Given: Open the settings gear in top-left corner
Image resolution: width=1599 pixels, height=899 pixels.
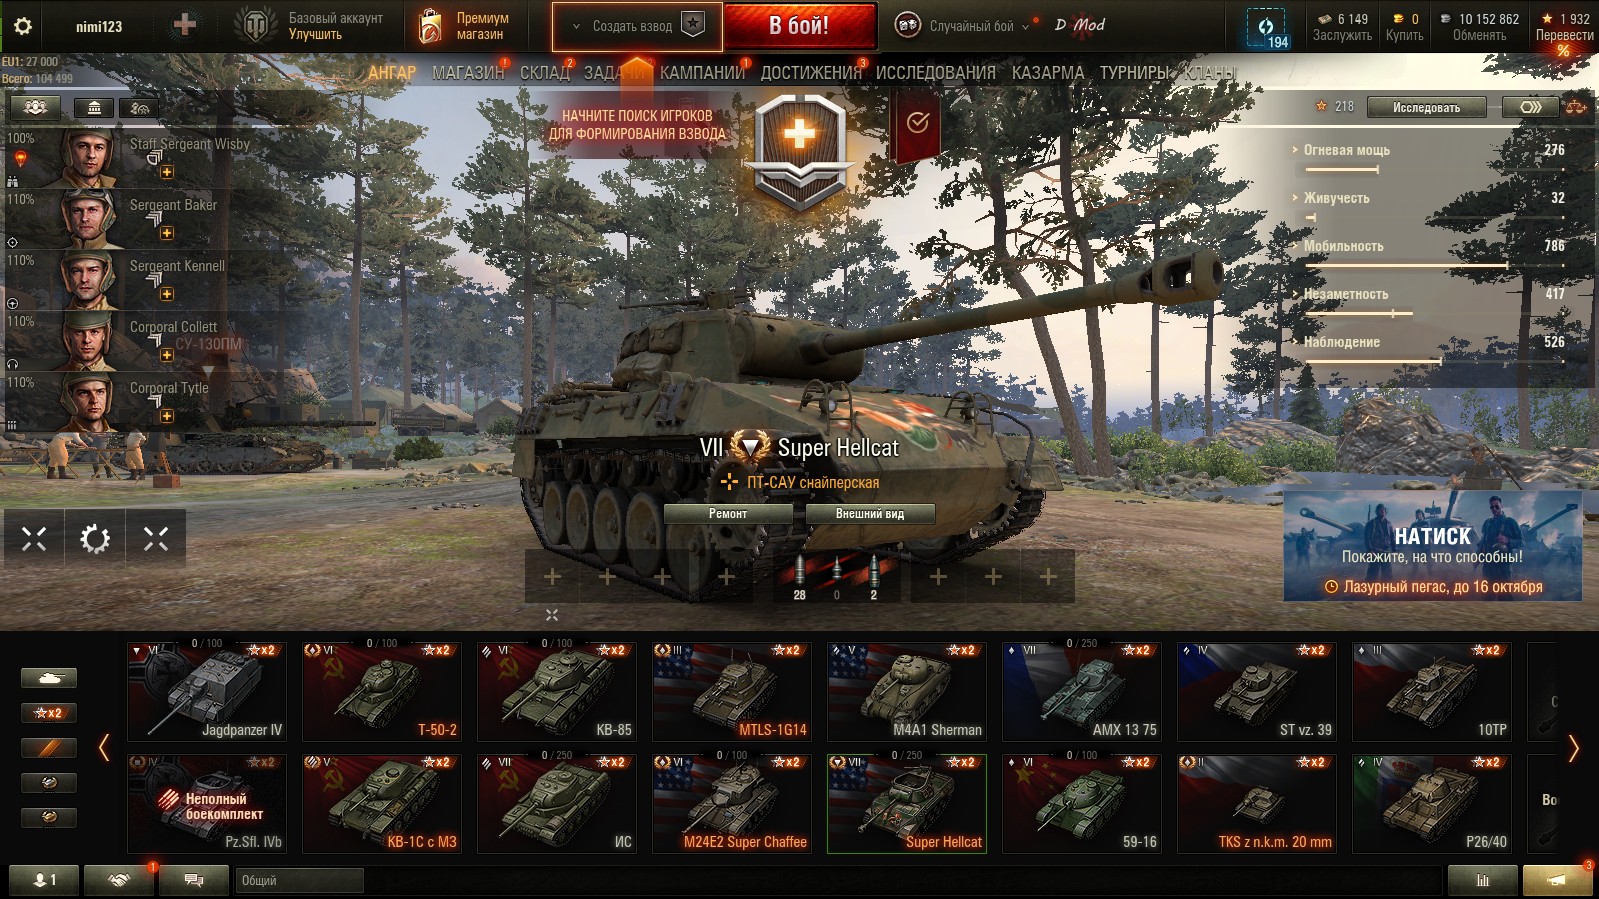Looking at the screenshot, I should (x=22, y=26).
